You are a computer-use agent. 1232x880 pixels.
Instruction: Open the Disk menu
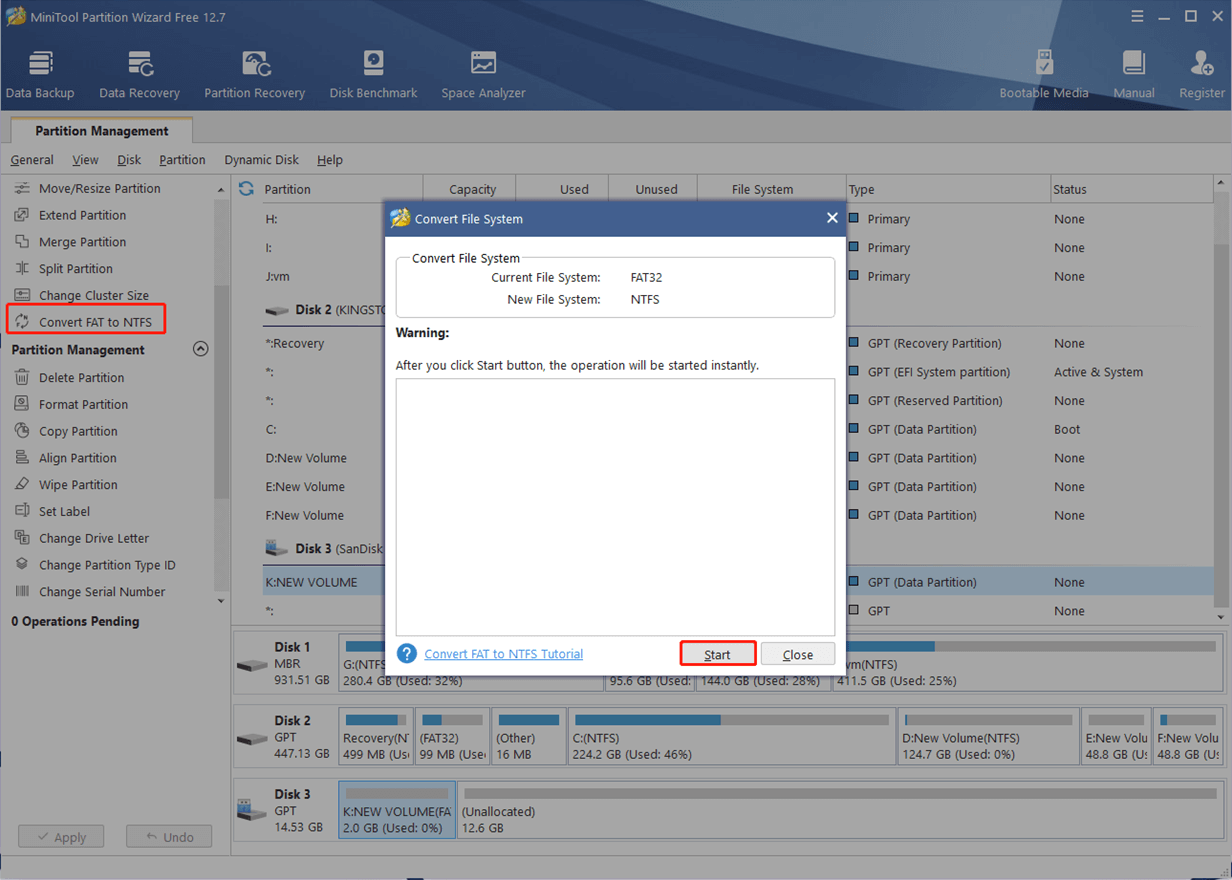pos(129,160)
